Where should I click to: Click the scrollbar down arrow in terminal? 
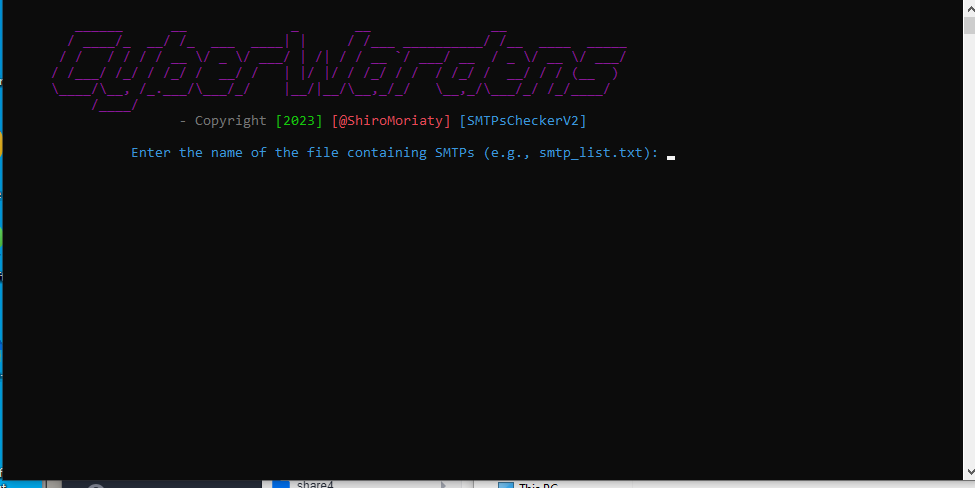[x=969, y=471]
